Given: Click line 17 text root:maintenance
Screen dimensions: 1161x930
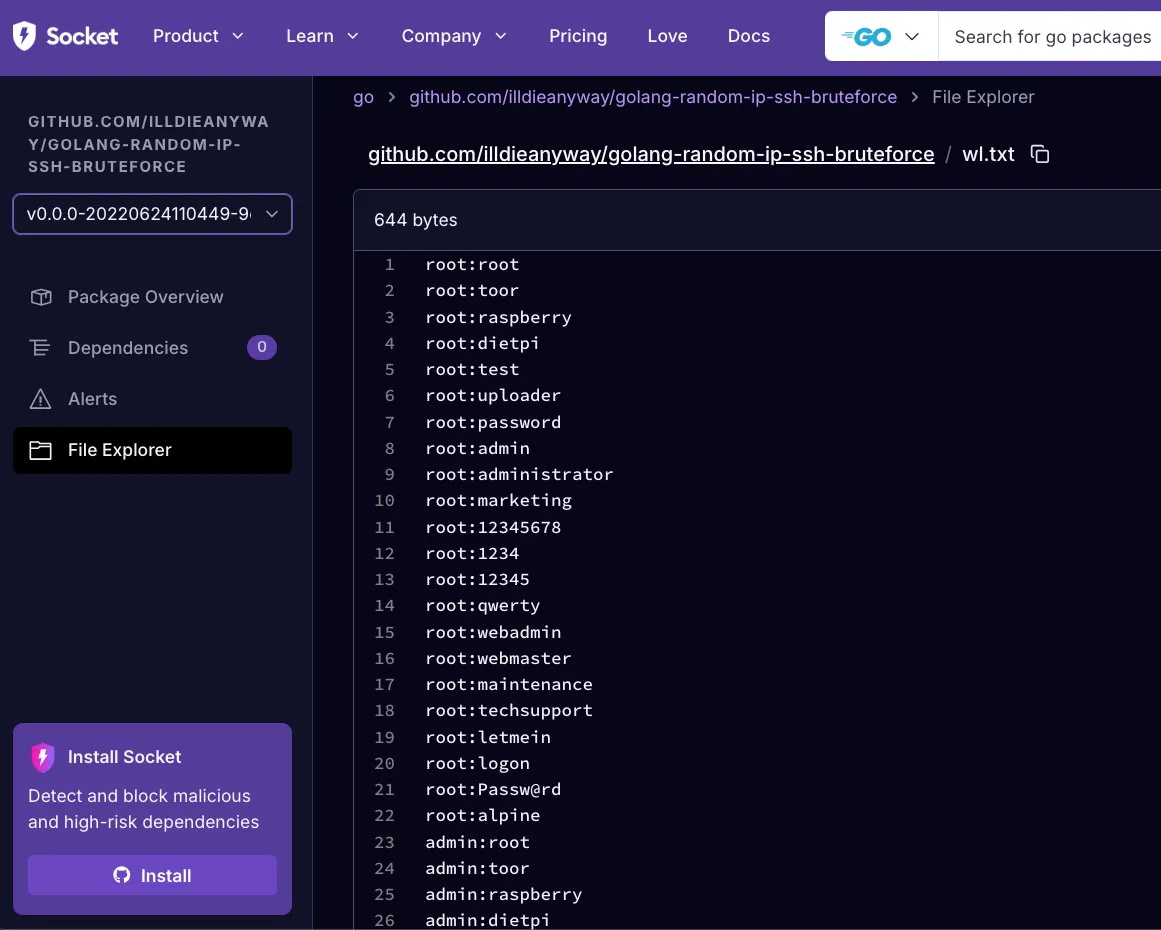Looking at the screenshot, I should pos(509,684).
